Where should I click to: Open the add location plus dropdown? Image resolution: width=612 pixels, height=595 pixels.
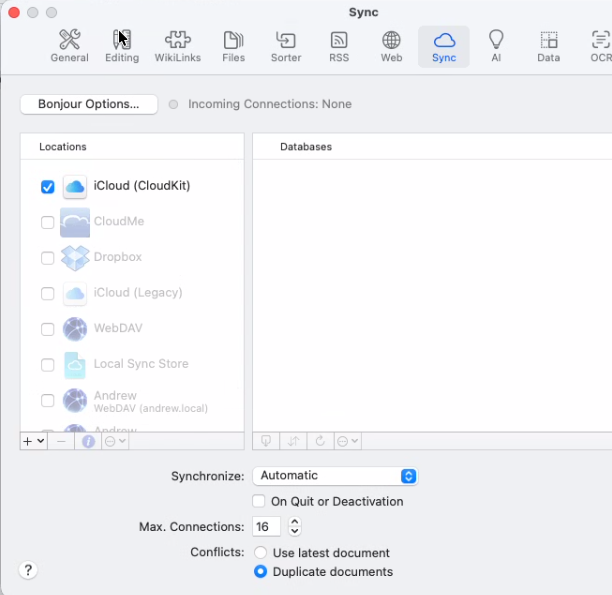33,441
